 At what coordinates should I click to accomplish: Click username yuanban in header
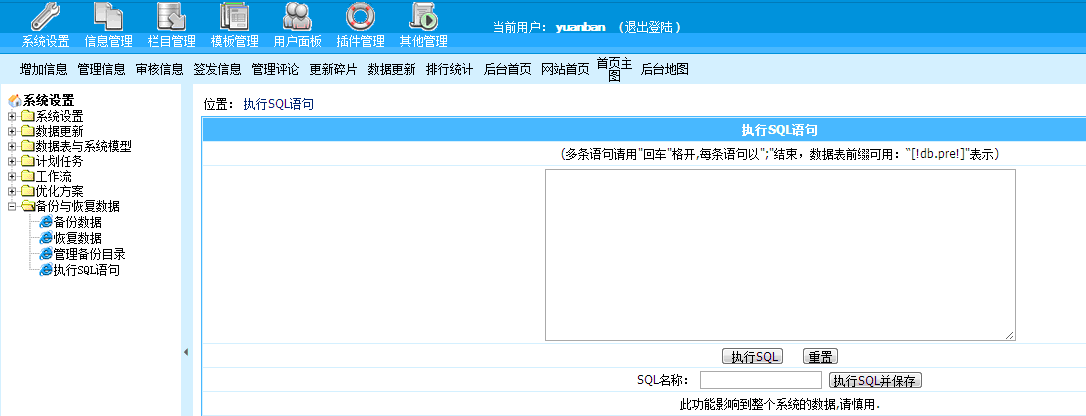pyautogui.click(x=580, y=27)
